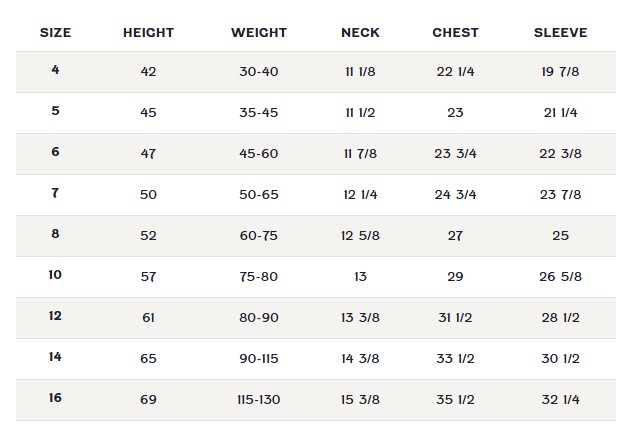Screen dimensions: 628x445
Task: Click the CHEST column header
Action: pos(455,33)
